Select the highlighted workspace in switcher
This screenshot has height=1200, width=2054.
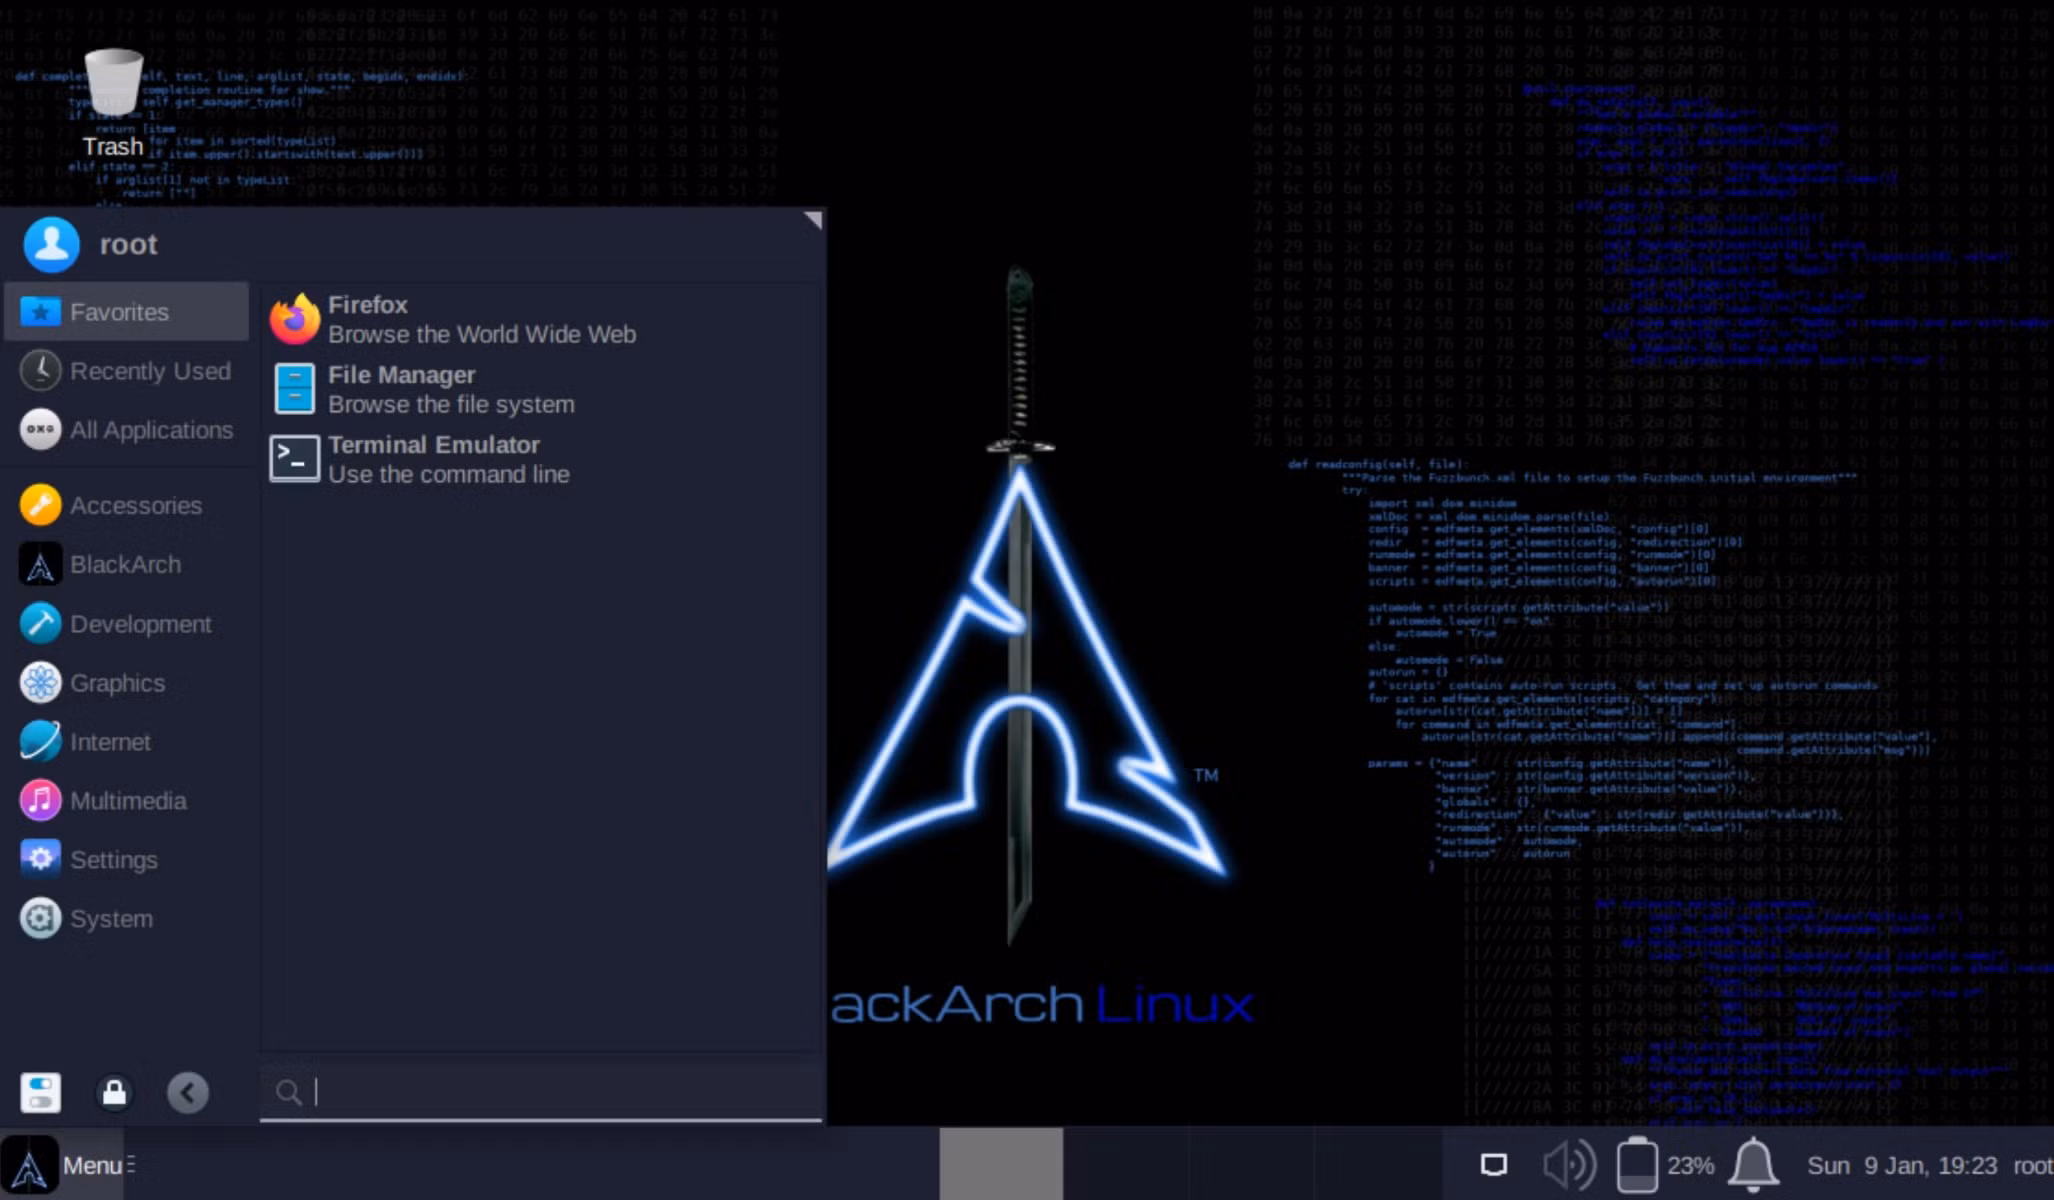click(x=1001, y=1164)
